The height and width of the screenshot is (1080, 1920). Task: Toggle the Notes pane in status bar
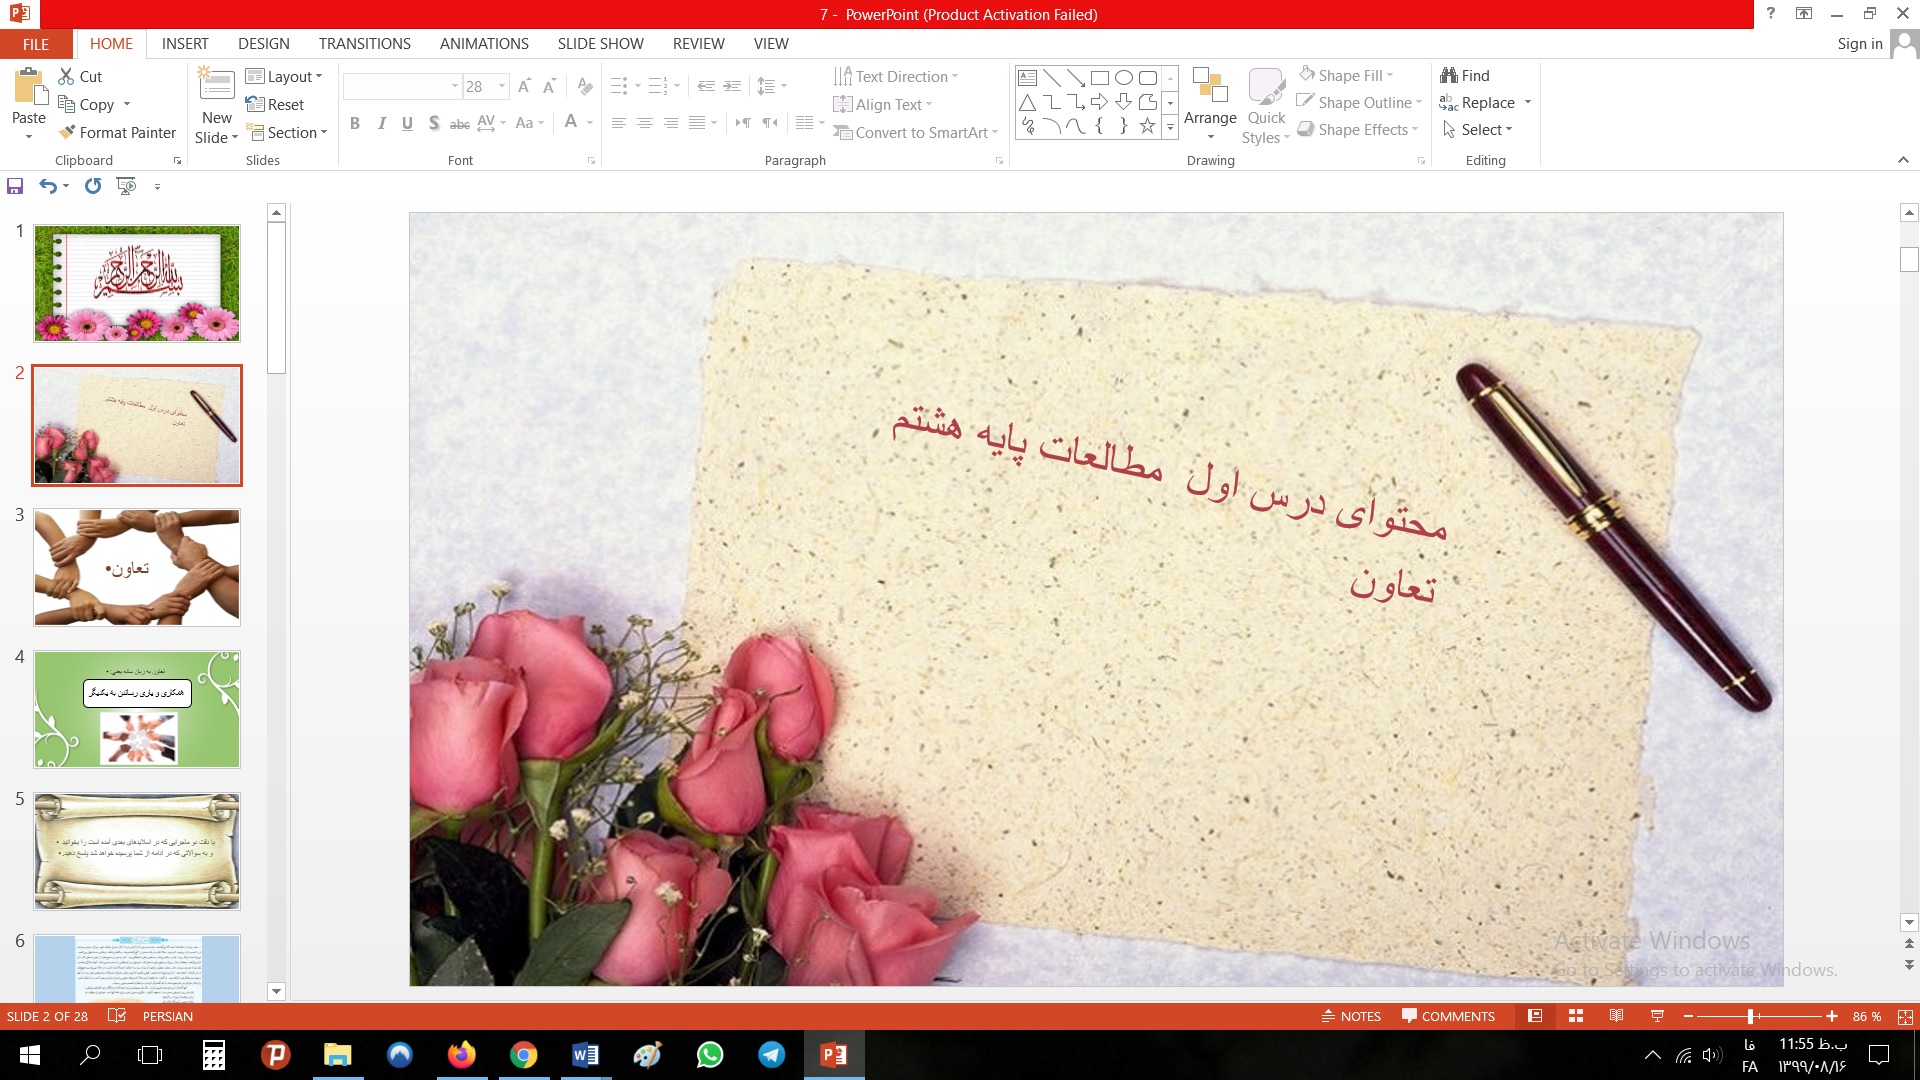[x=1351, y=1016]
